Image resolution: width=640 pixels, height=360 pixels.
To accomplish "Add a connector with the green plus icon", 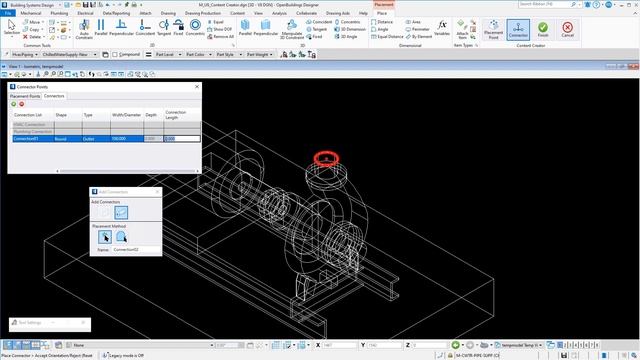I will coord(13,104).
